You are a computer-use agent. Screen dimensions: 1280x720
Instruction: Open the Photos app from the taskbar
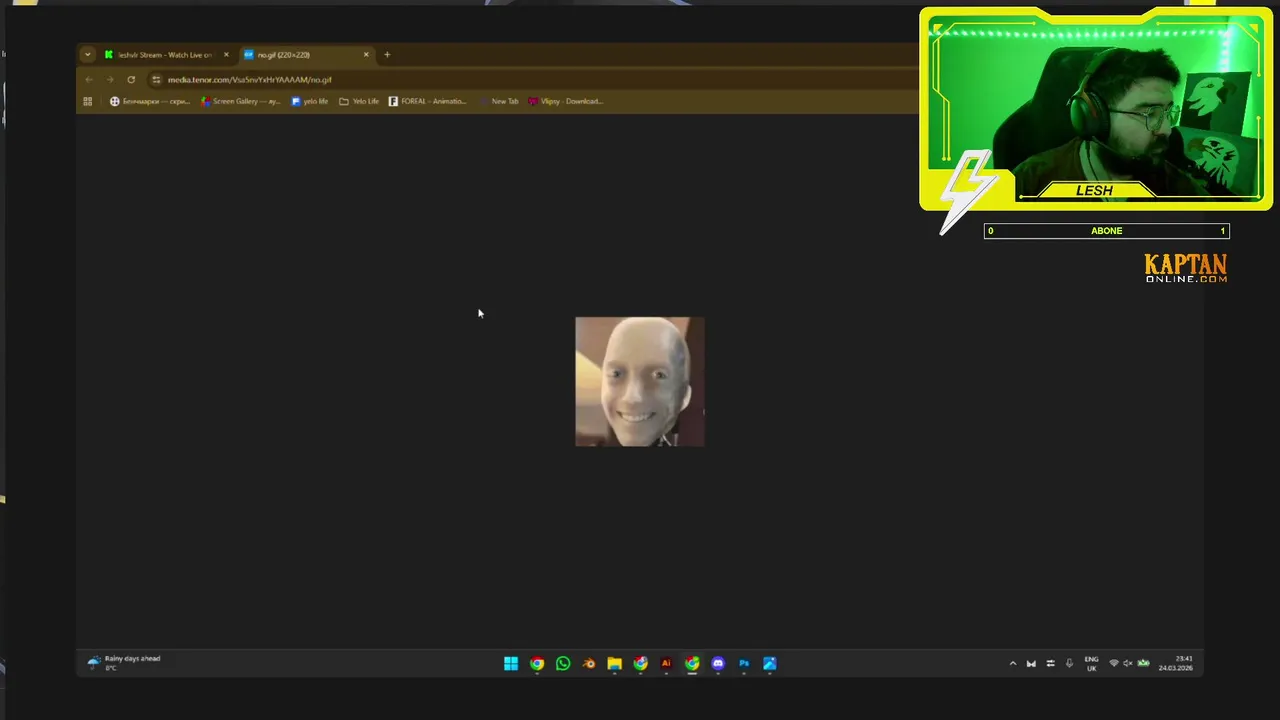click(x=770, y=663)
